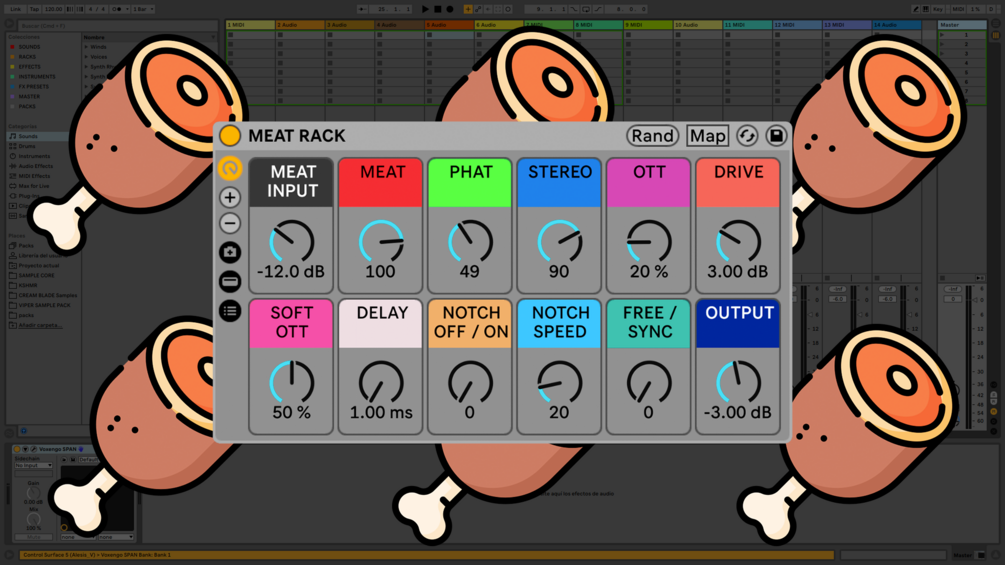Select Sounds category with note icon
This screenshot has width=1005, height=565.
click(28, 136)
